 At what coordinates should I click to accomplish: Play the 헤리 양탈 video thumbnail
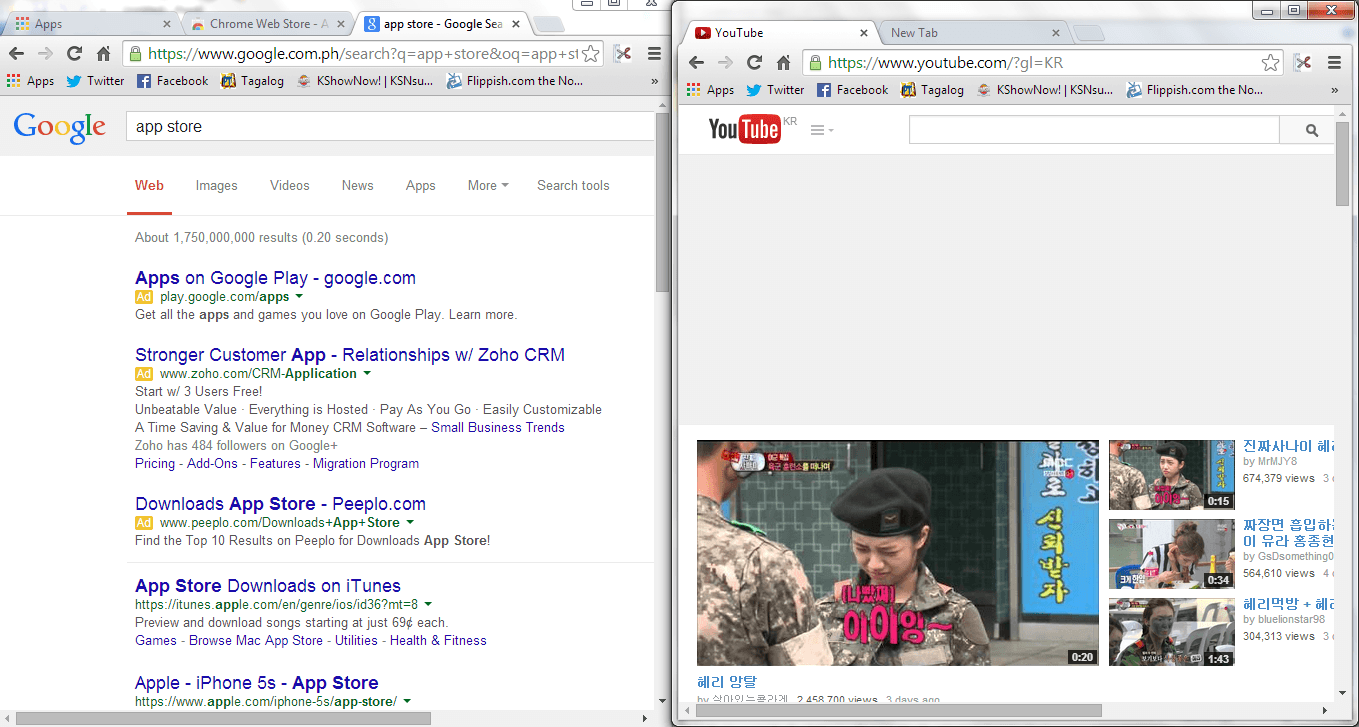tap(898, 553)
